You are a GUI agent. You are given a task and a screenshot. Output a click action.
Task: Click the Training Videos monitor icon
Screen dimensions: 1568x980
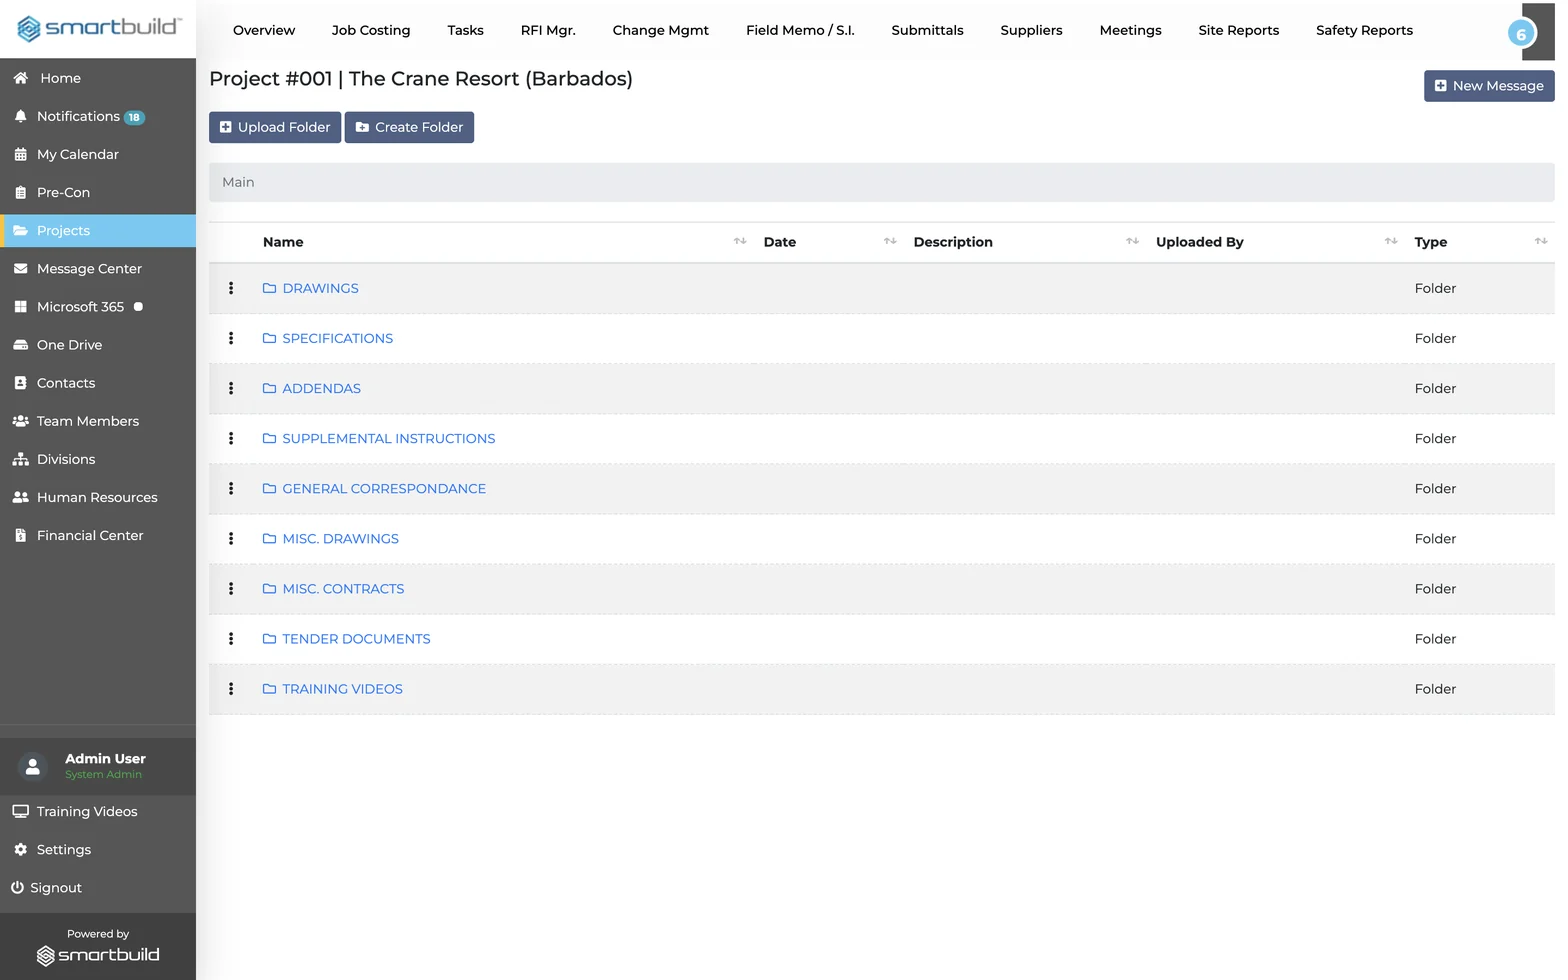click(x=20, y=811)
